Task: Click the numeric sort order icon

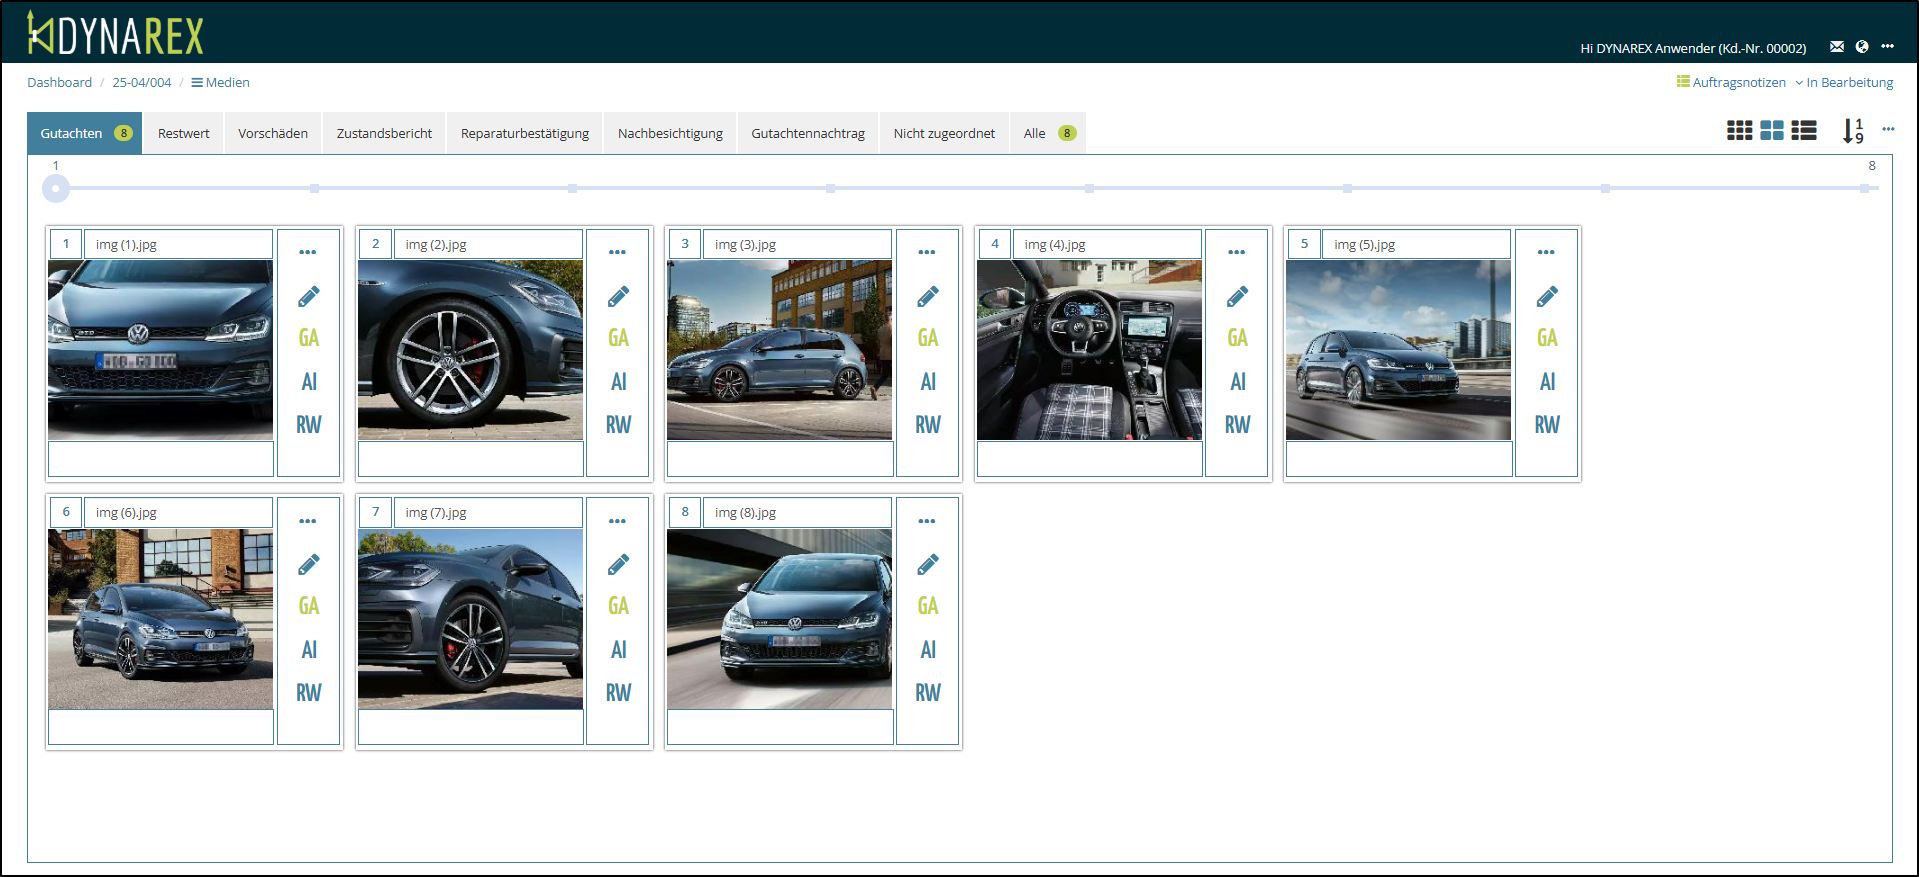Action: 1852,131
